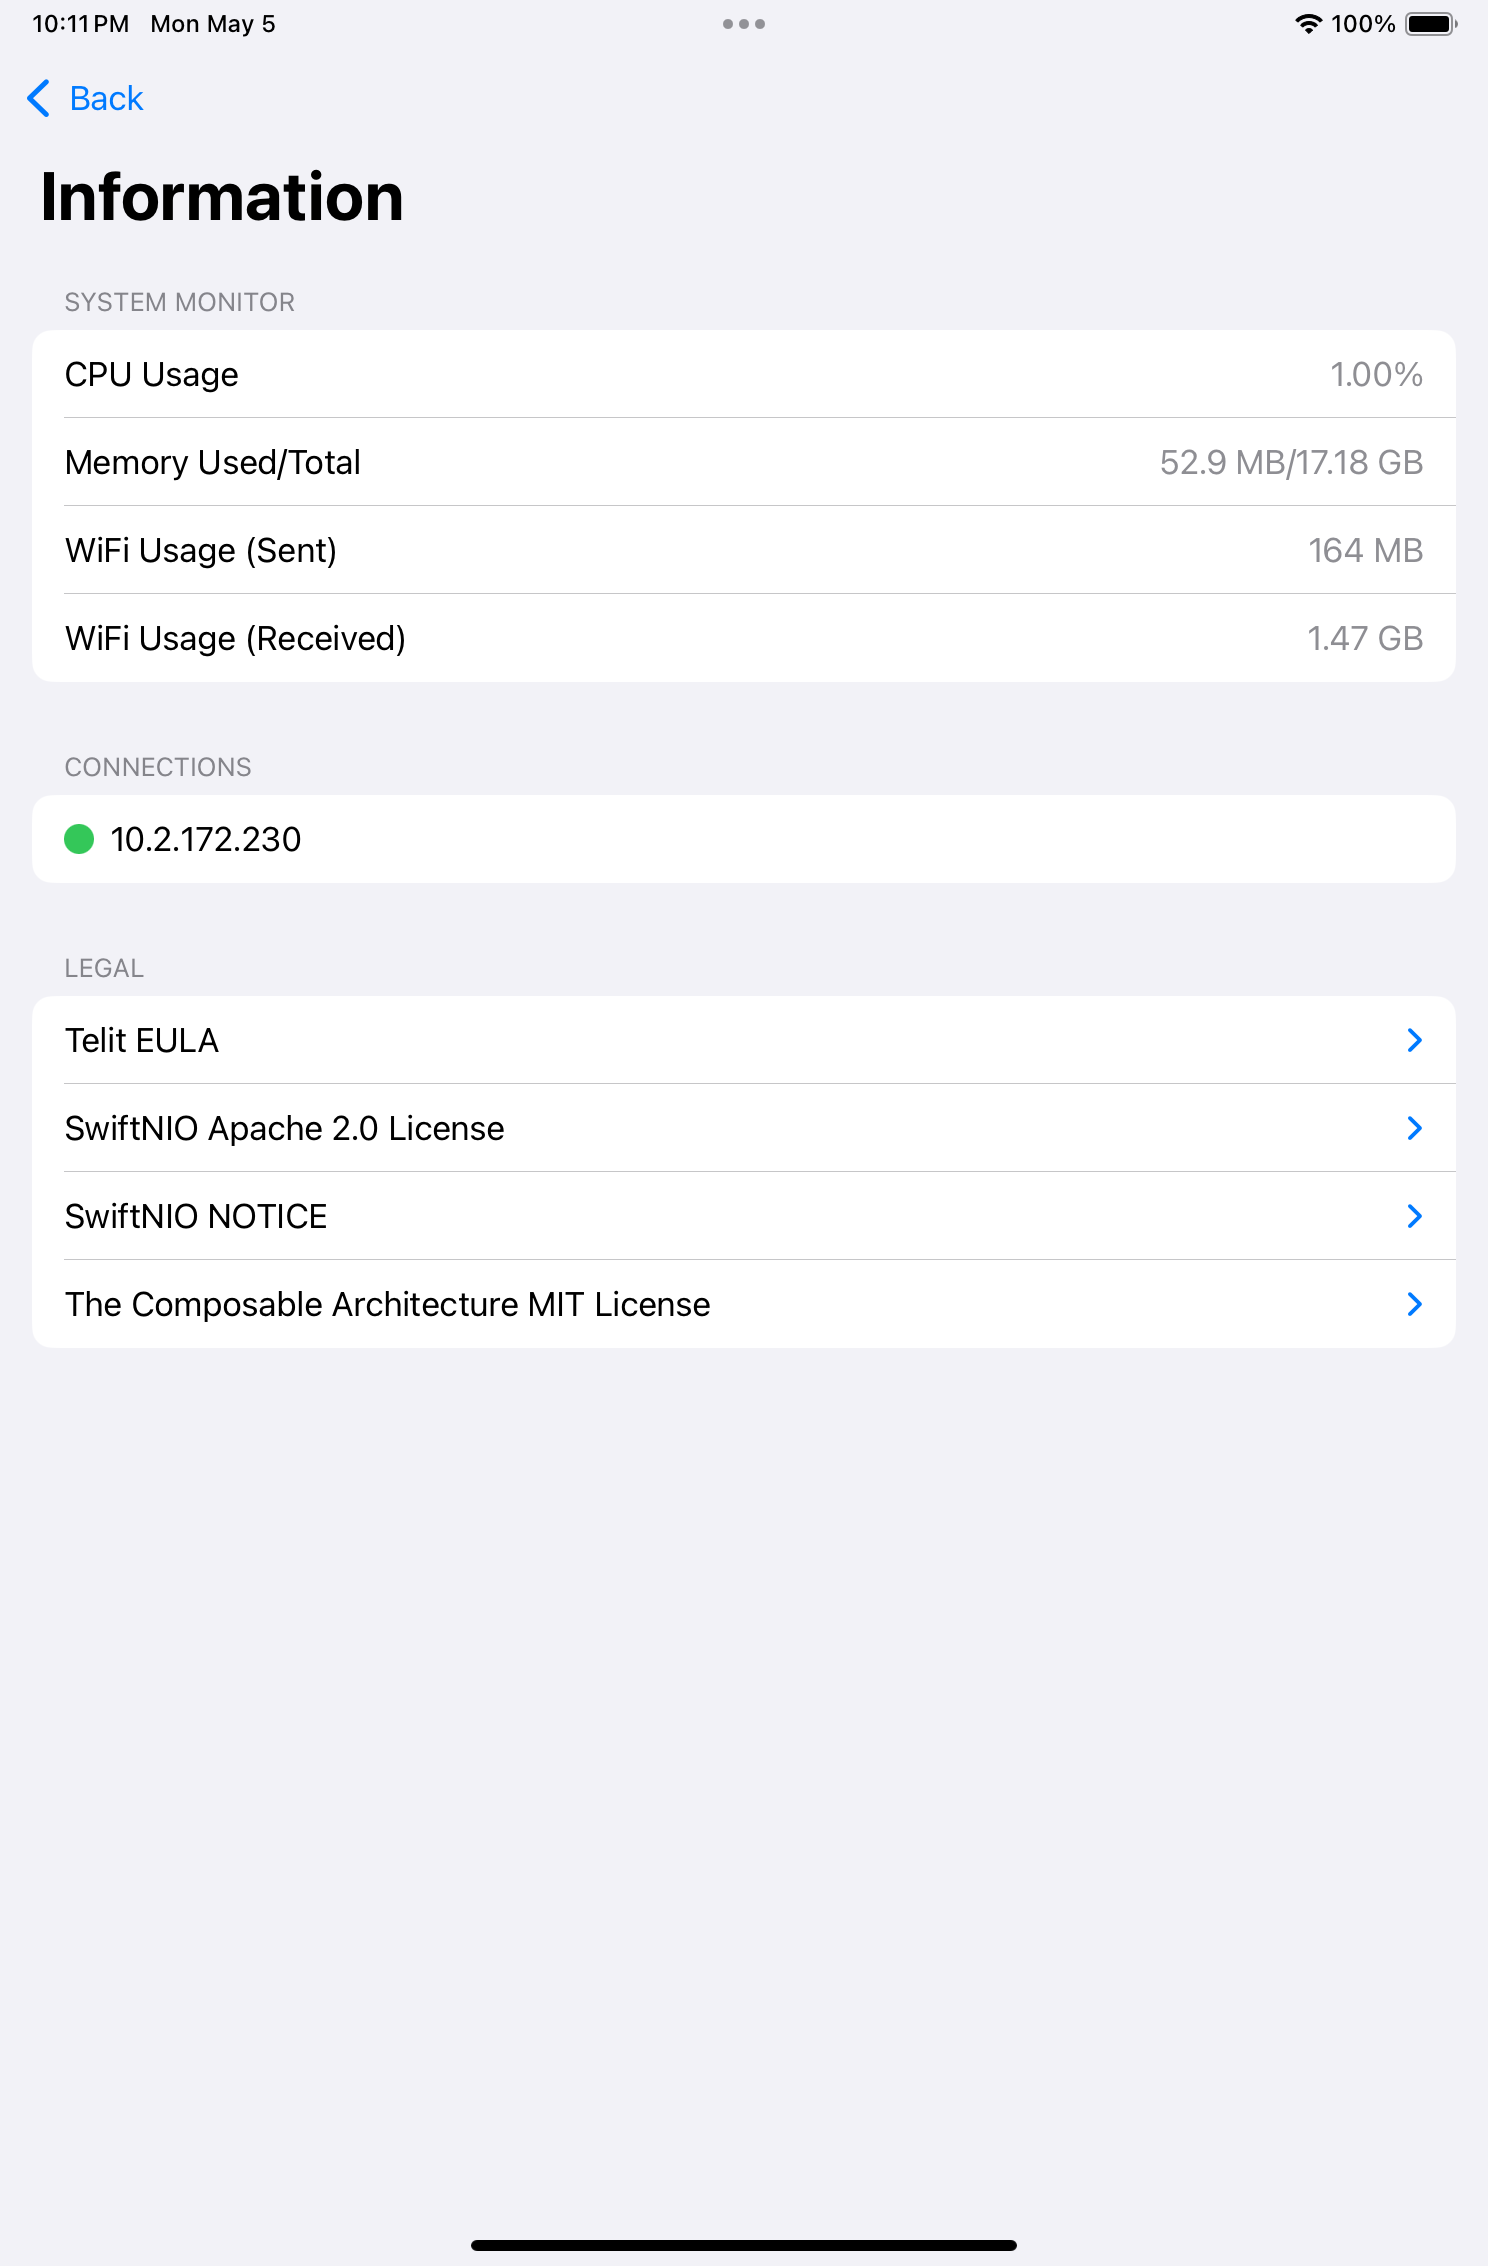Tap the WiFi Usage (Received) row
Viewport: 1488px width, 2266px height.
744,638
